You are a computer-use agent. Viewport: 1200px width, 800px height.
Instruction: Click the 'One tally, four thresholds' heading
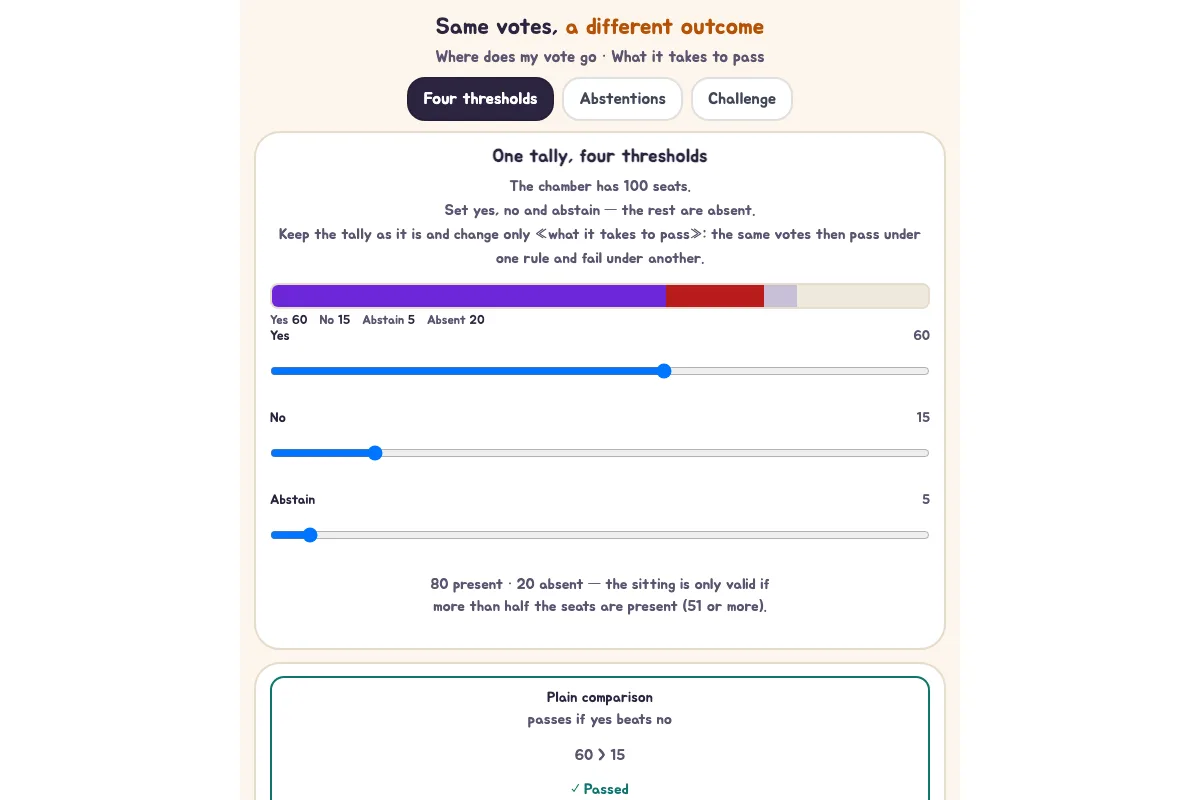600,156
